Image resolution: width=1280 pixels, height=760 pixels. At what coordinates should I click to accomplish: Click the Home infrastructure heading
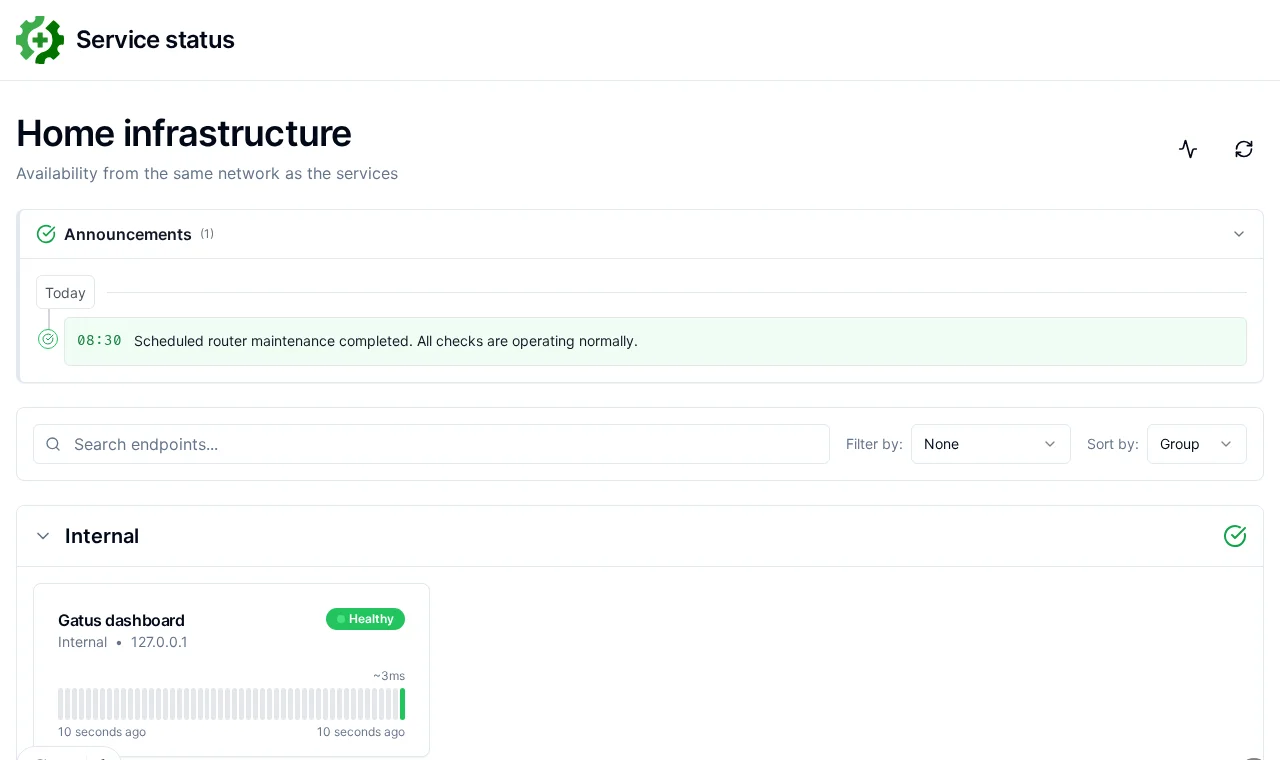coord(184,133)
